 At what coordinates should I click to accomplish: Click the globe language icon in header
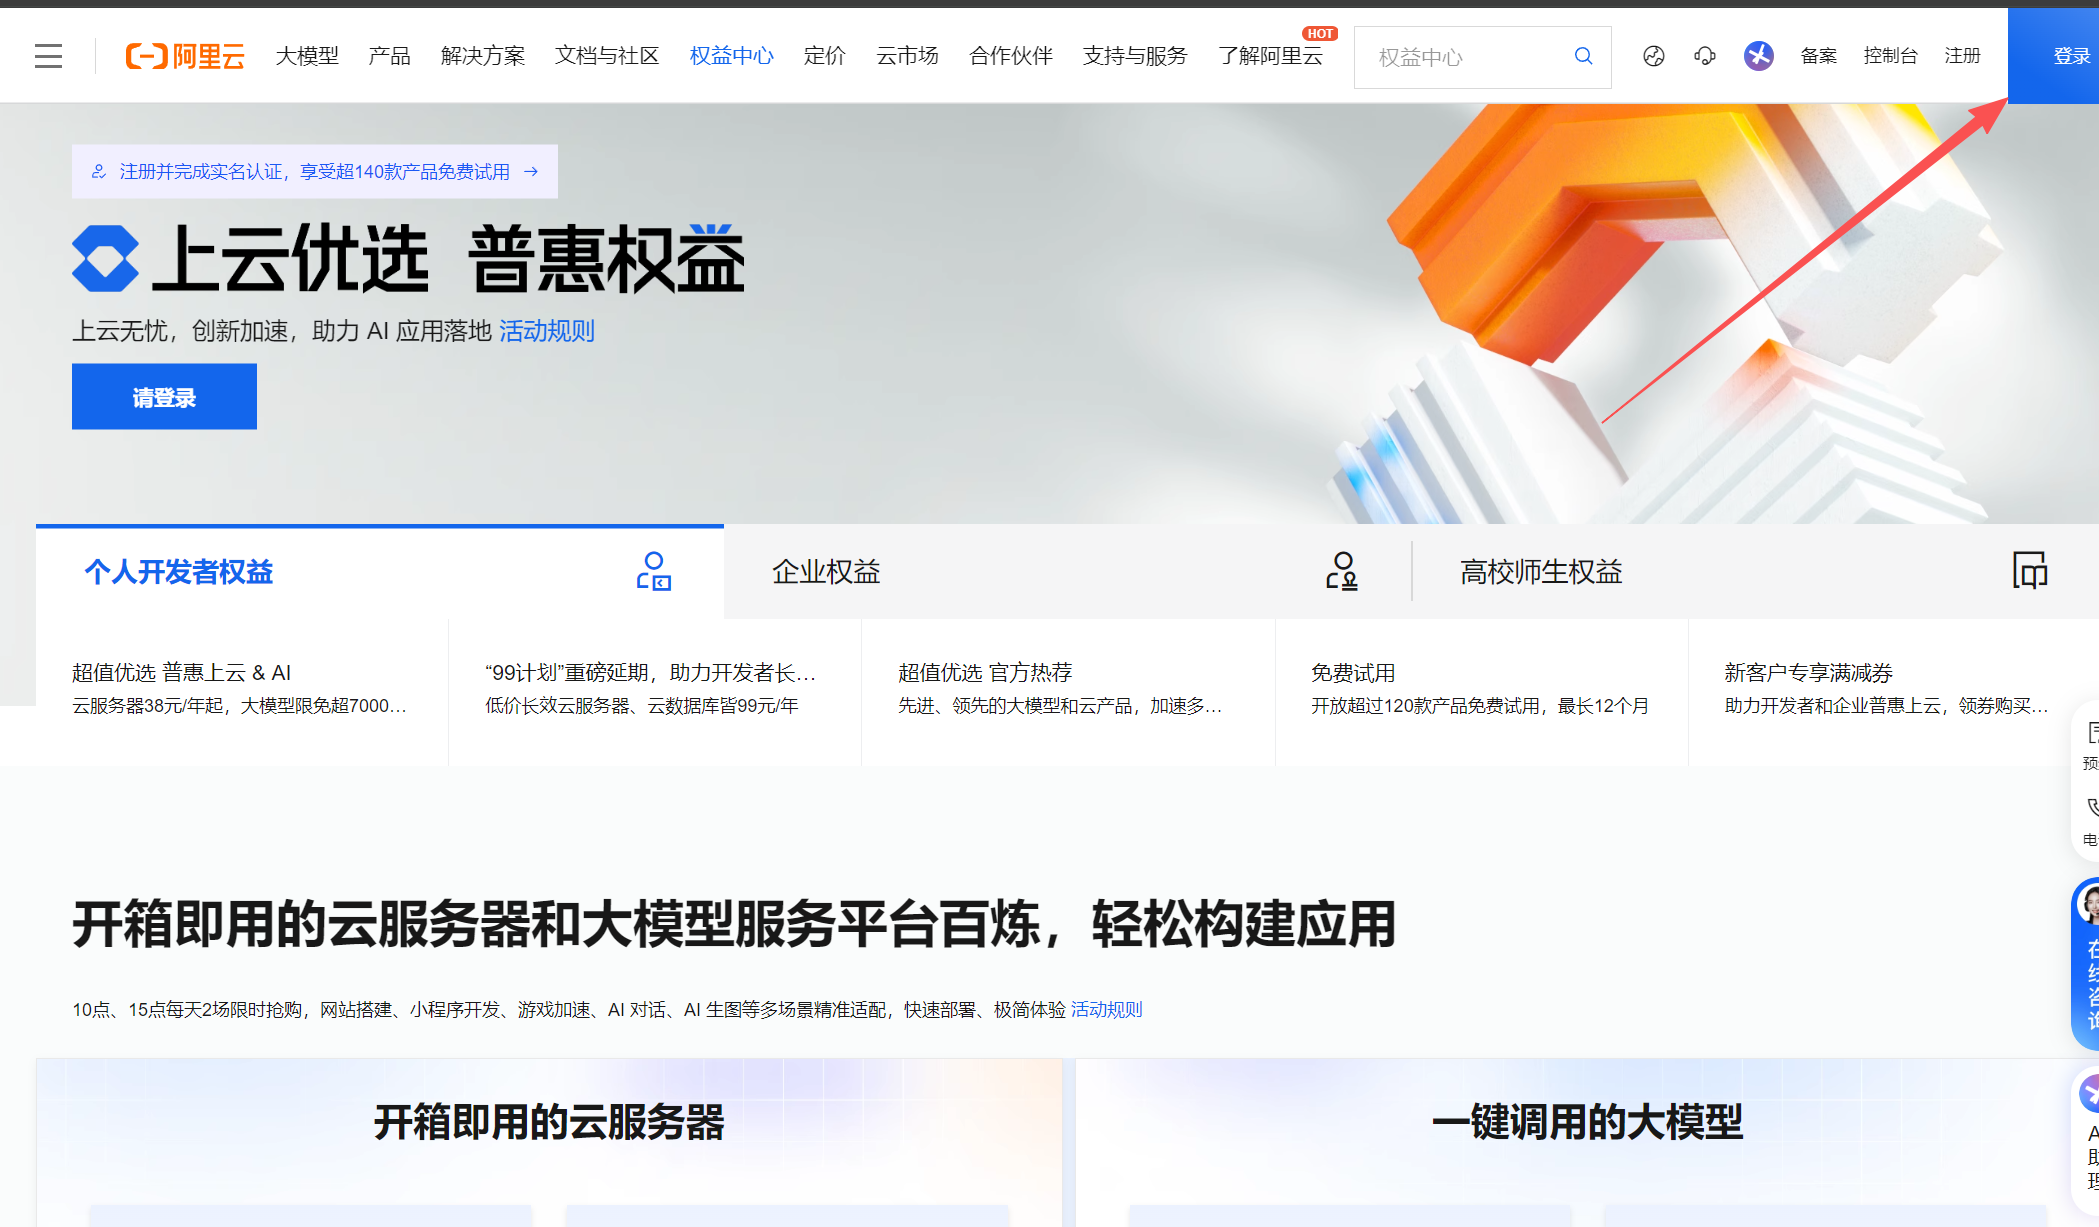click(x=1654, y=56)
